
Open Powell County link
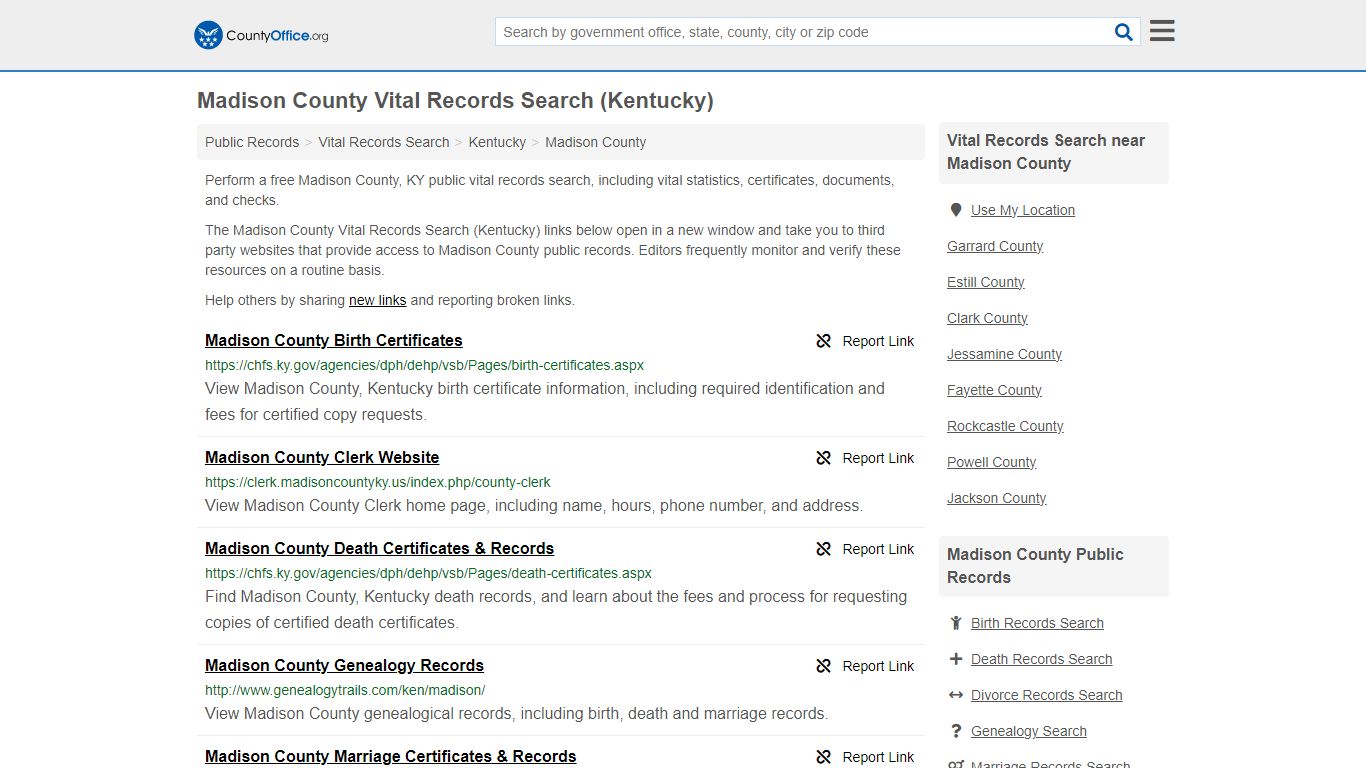tap(991, 462)
